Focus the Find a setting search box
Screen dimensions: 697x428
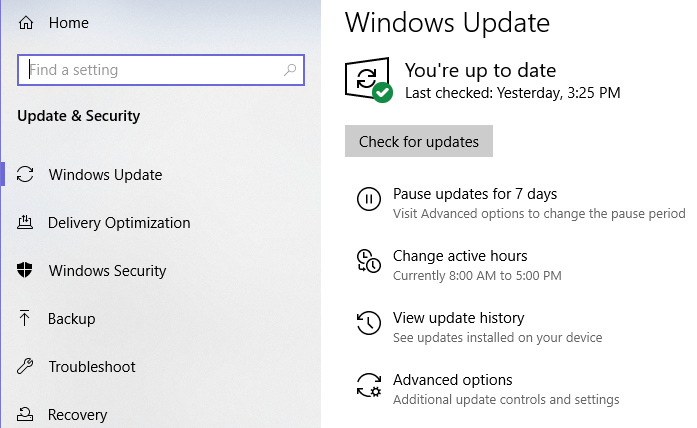(161, 70)
